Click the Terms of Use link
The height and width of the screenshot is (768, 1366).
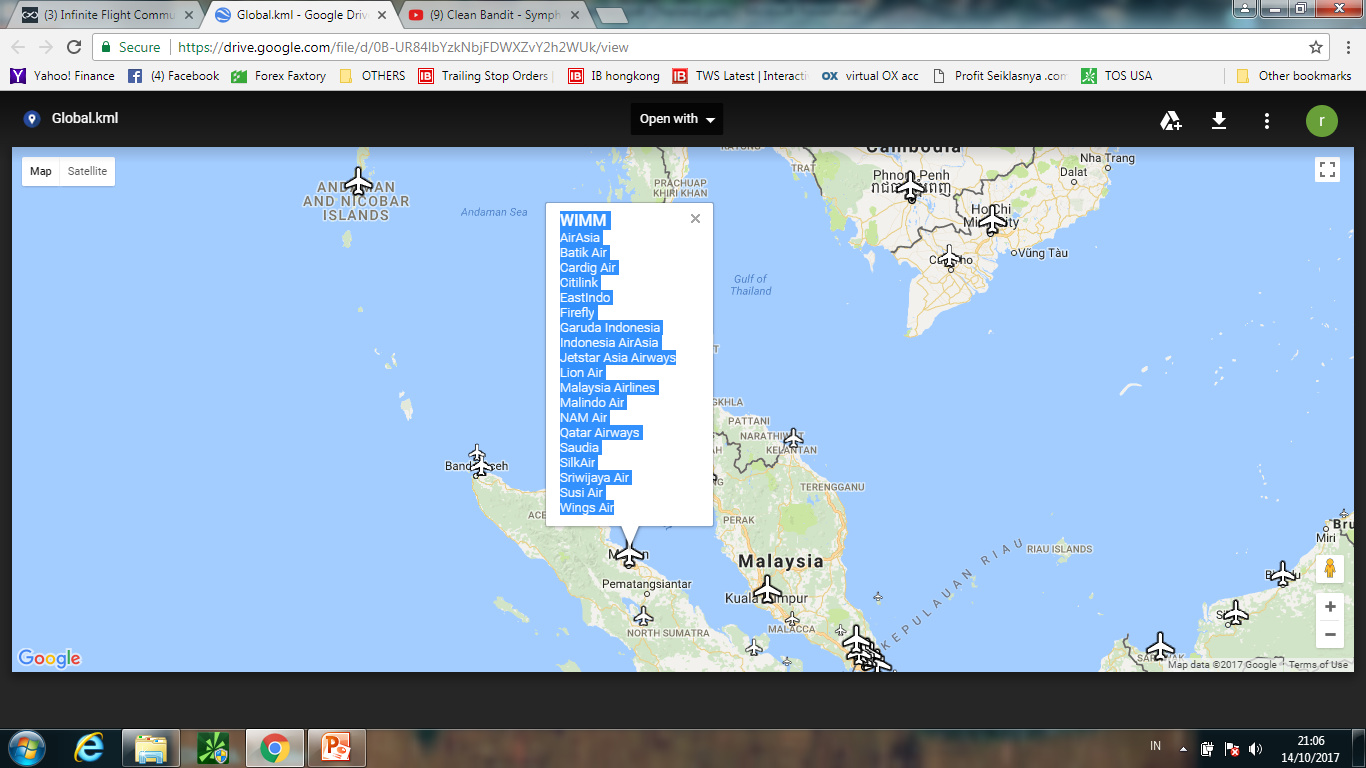[1318, 665]
